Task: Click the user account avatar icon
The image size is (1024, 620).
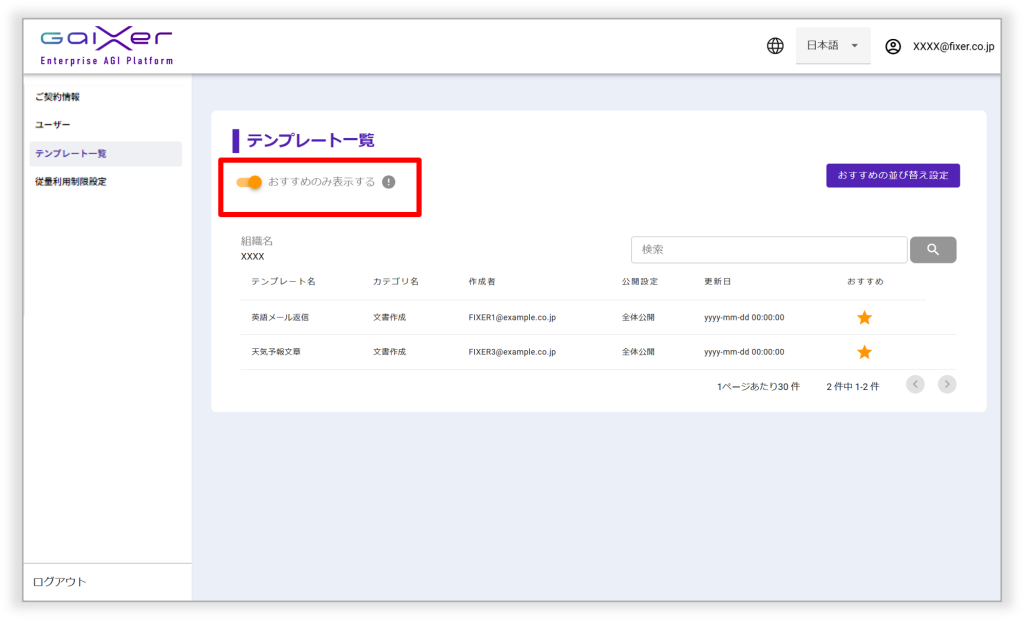Action: click(893, 46)
